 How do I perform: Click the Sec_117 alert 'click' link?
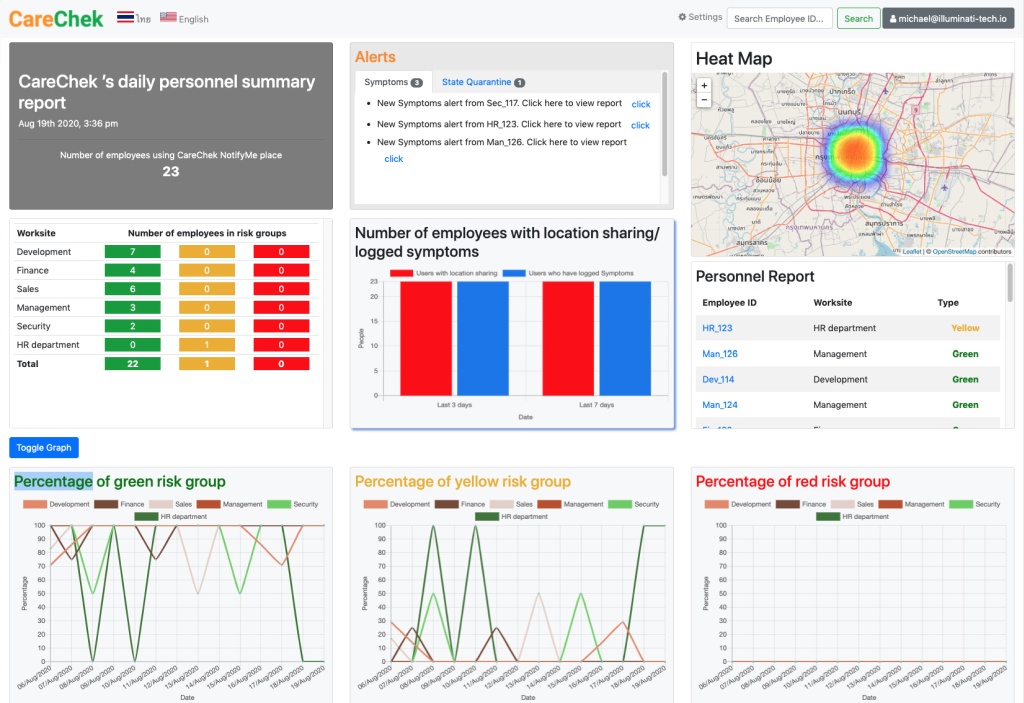[x=641, y=104]
